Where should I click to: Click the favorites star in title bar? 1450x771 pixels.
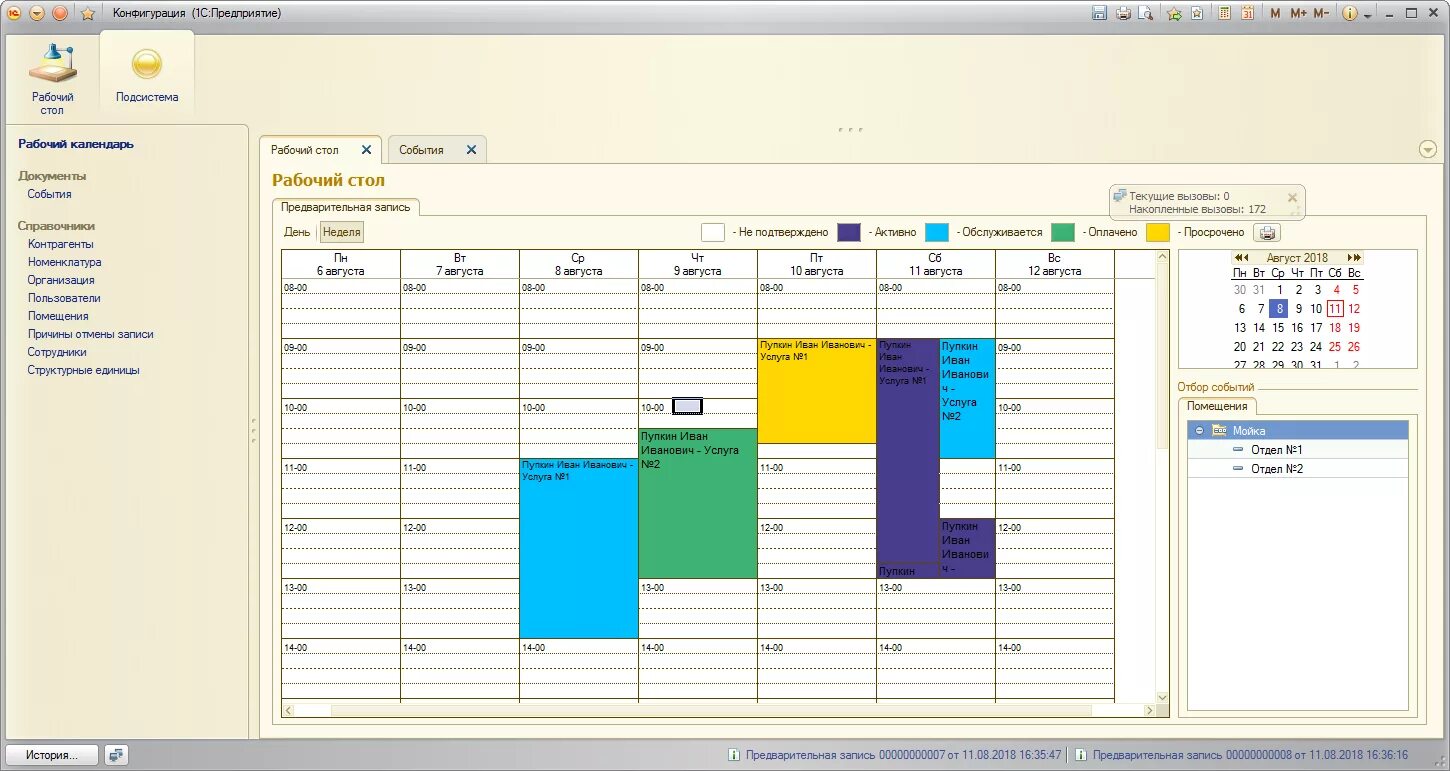pyautogui.click(x=88, y=13)
